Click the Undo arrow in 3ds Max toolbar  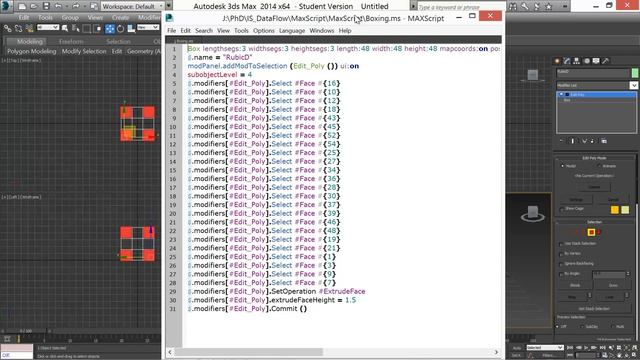click(58, 6)
